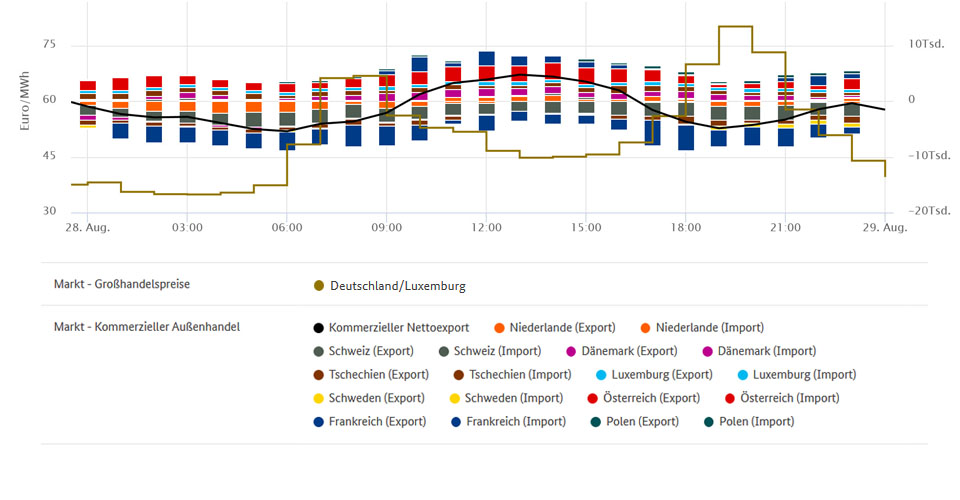Image resolution: width=960 pixels, height=500 pixels.
Task: Click the price peak step at 19:00
Action: click(x=735, y=26)
